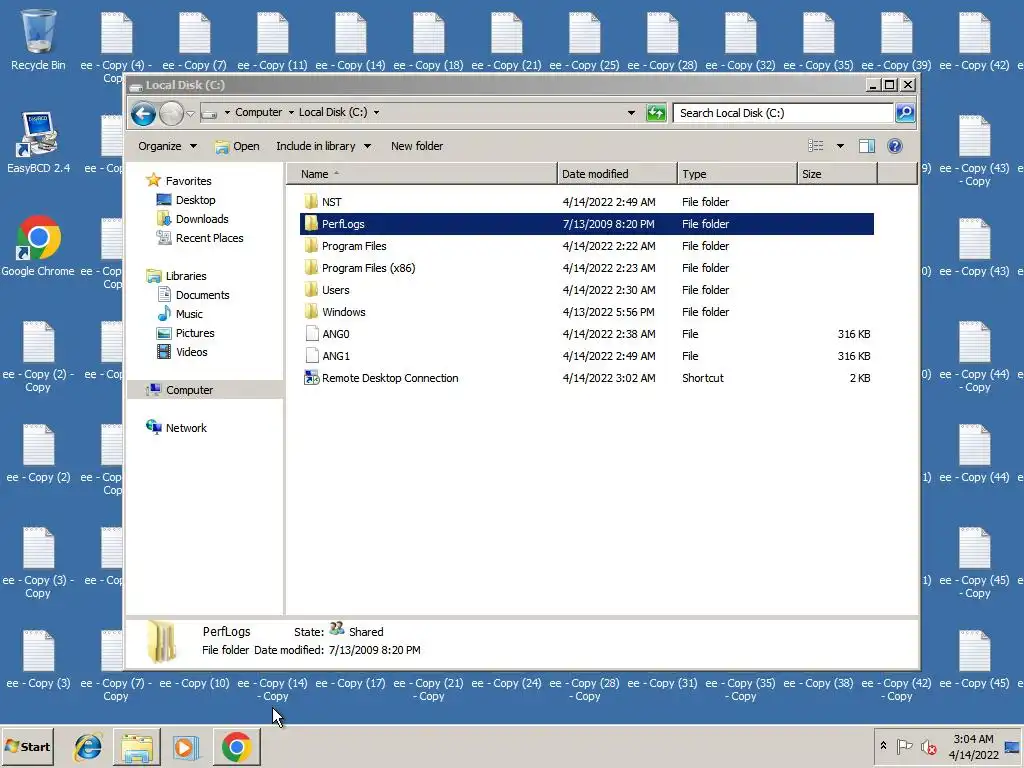Refresh the Local Disk (C:) view
The image size is (1024, 768).
(x=656, y=113)
